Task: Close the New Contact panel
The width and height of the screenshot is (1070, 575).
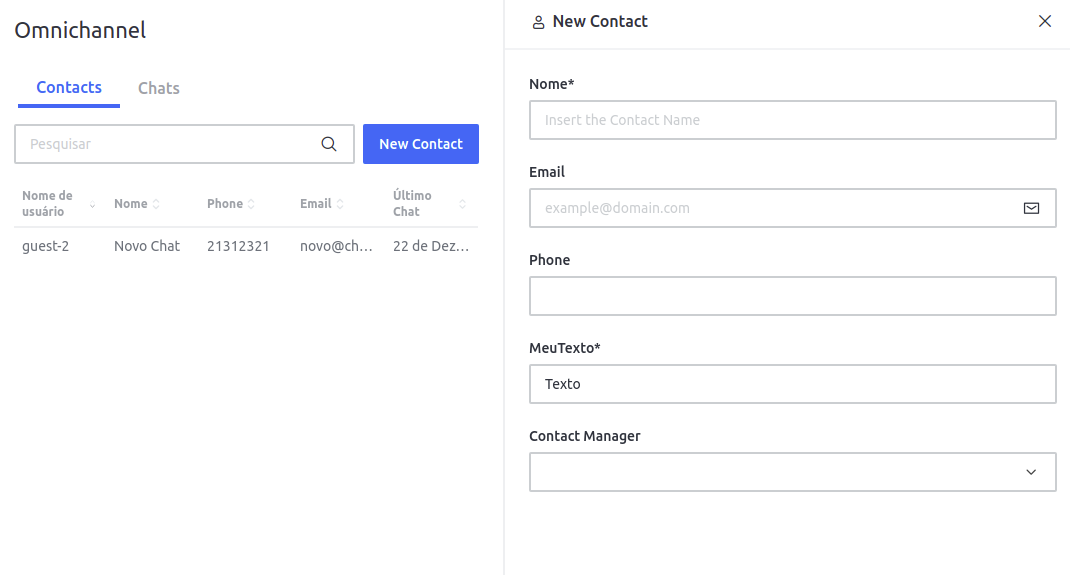Action: 1045,21
